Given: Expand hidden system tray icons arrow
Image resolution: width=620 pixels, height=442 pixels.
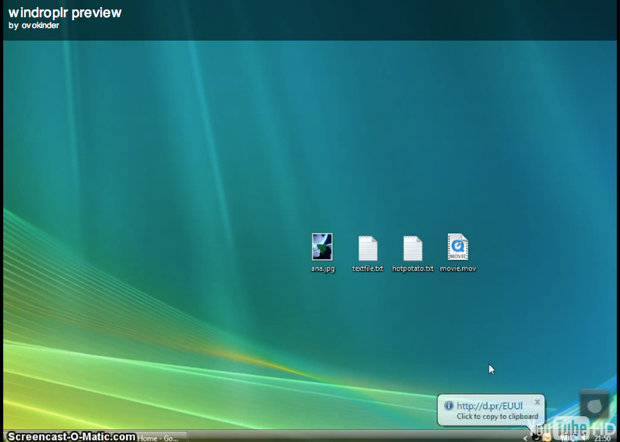Looking at the screenshot, I should tap(525, 438).
